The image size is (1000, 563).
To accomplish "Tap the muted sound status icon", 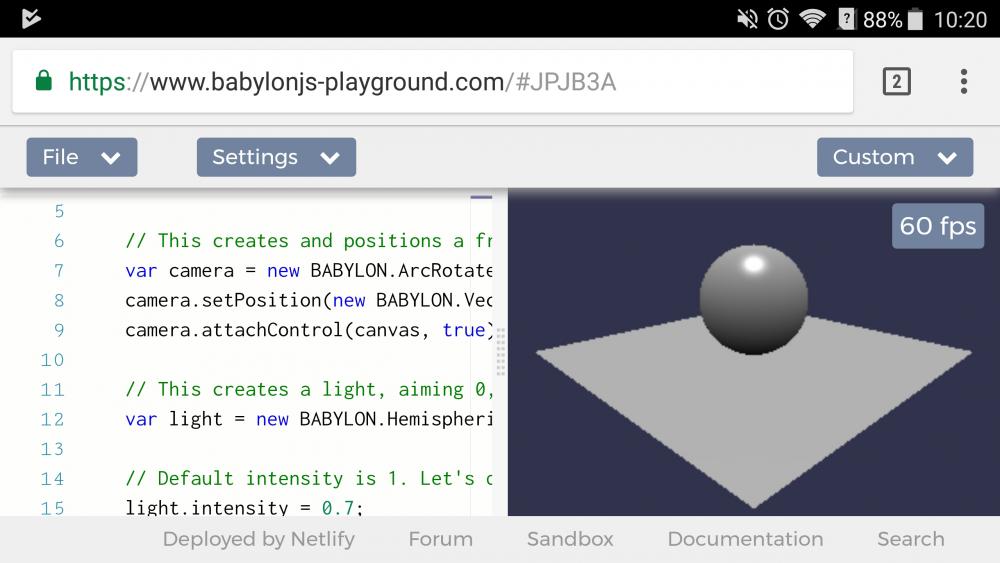I will (747, 19).
